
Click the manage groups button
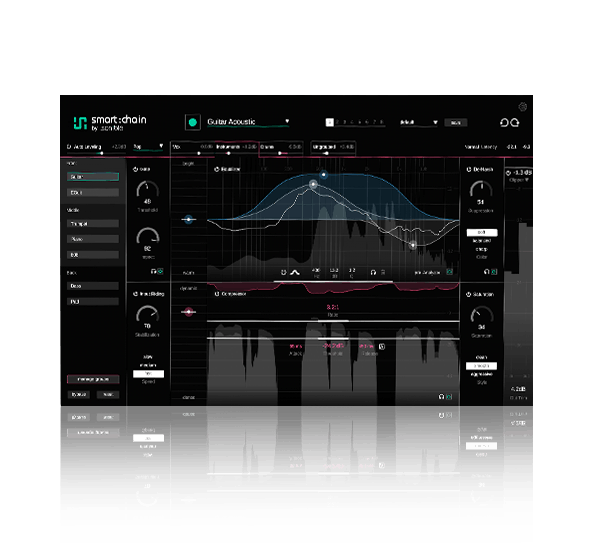[x=93, y=379]
